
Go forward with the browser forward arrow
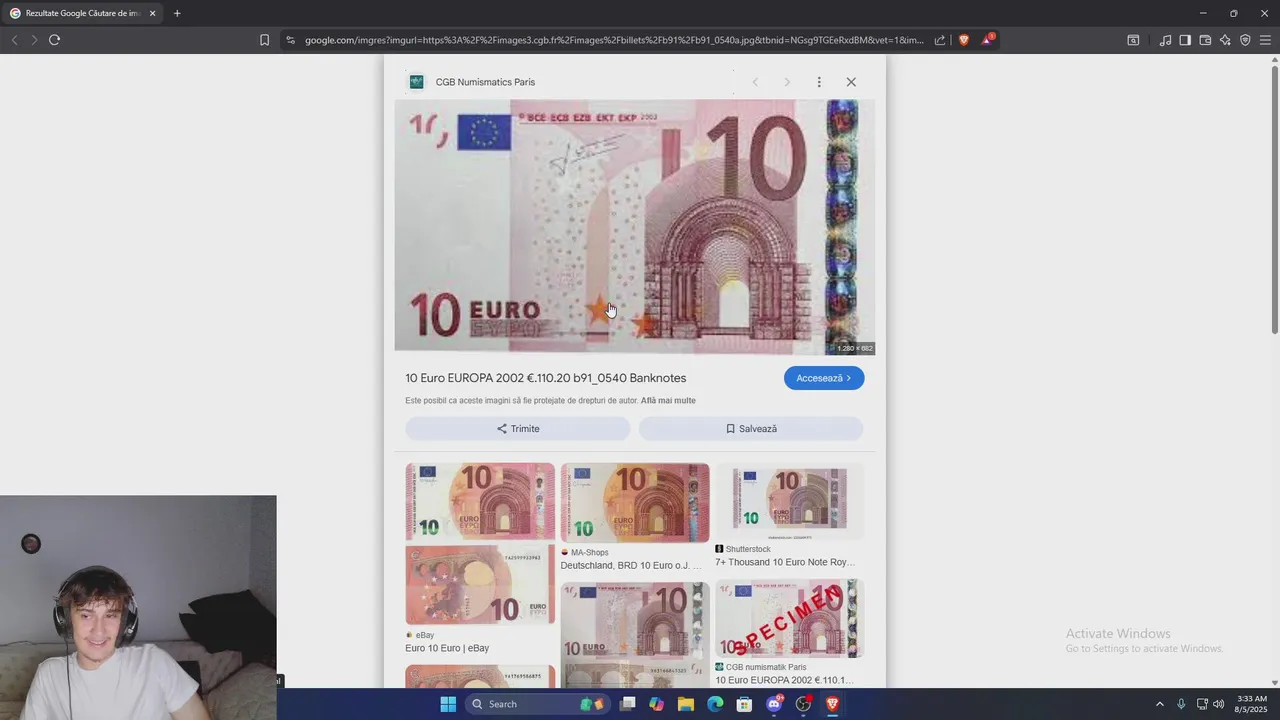pyautogui.click(x=34, y=40)
